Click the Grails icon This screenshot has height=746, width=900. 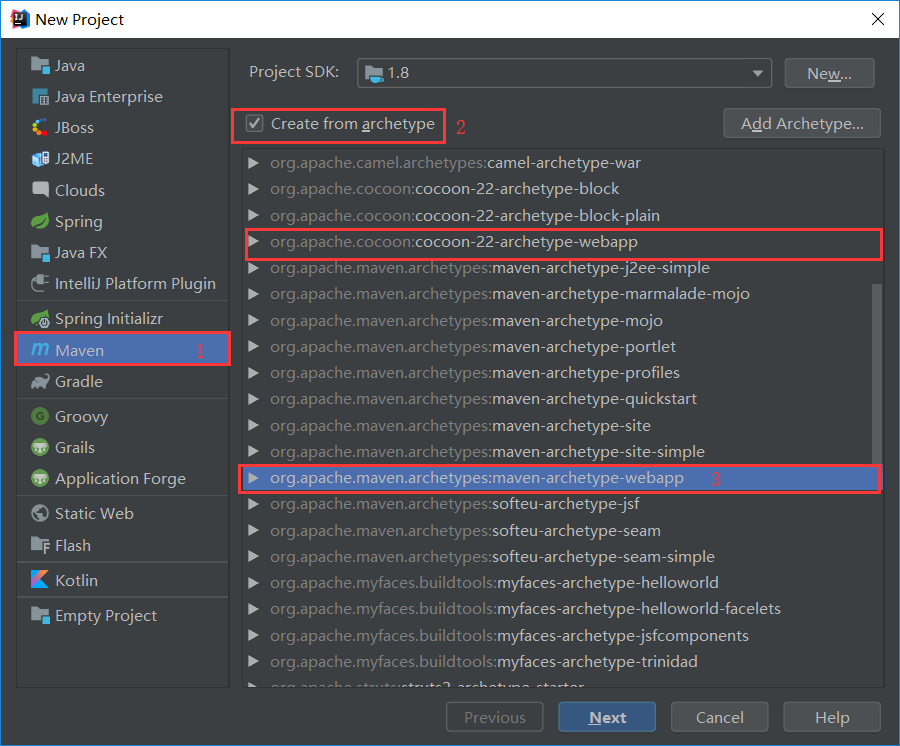click(x=40, y=447)
